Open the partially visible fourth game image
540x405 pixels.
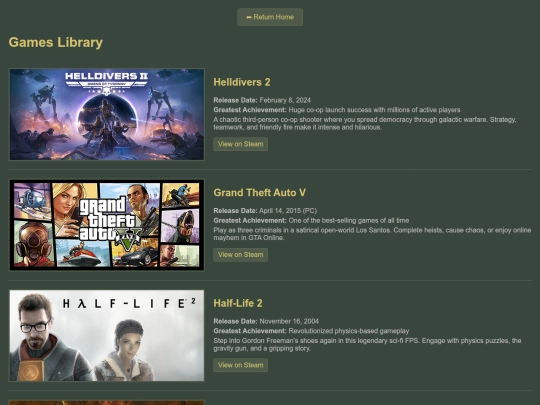coord(107,402)
